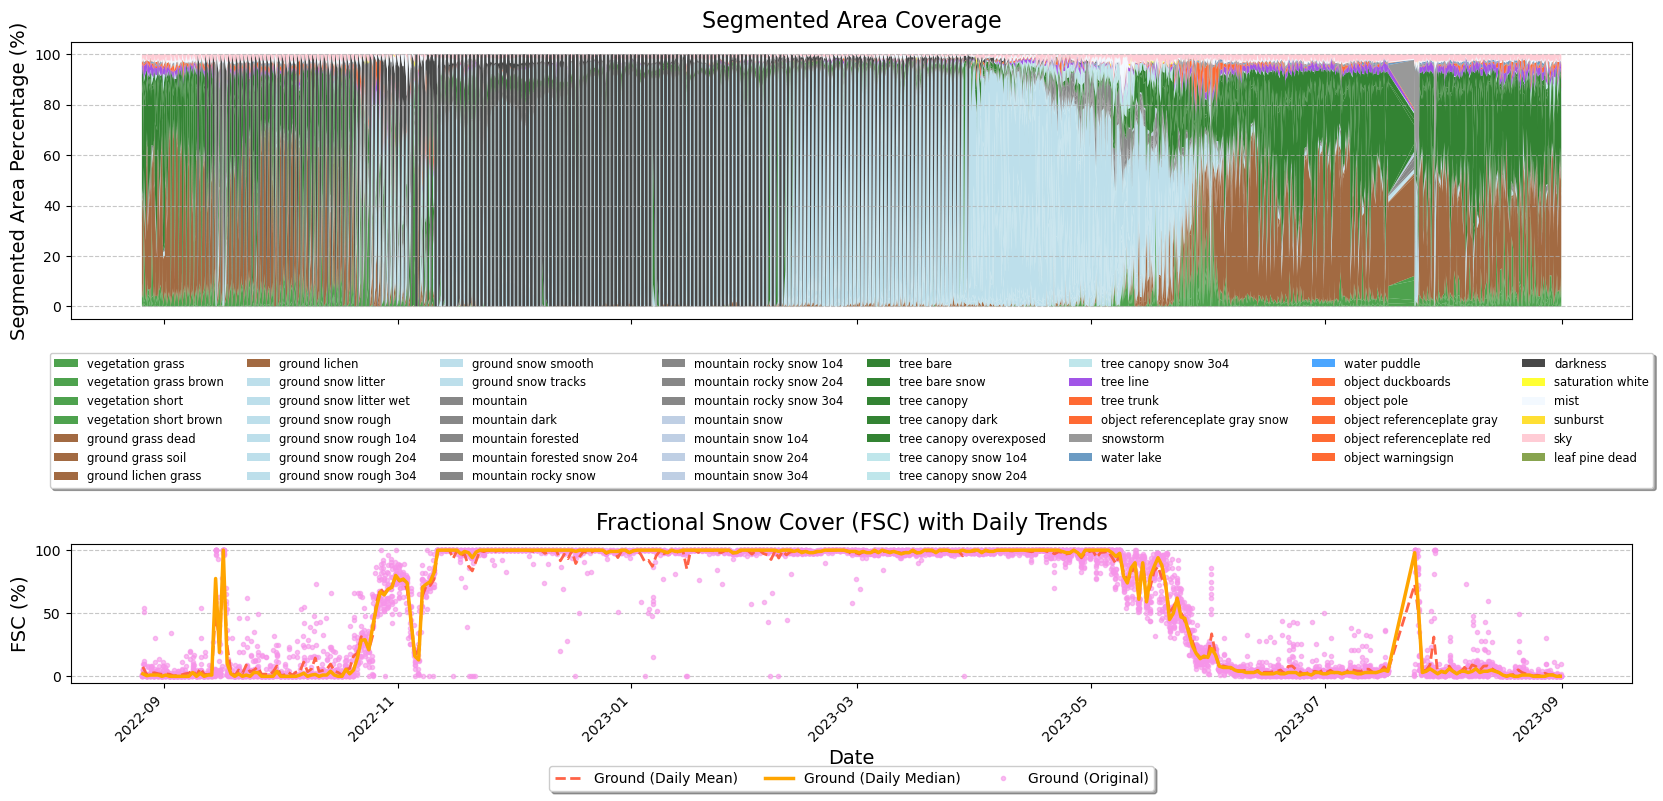This screenshot has height=801, width=1663.
Task: Click the snowstorm legend swatch
Action: tap(1080, 439)
